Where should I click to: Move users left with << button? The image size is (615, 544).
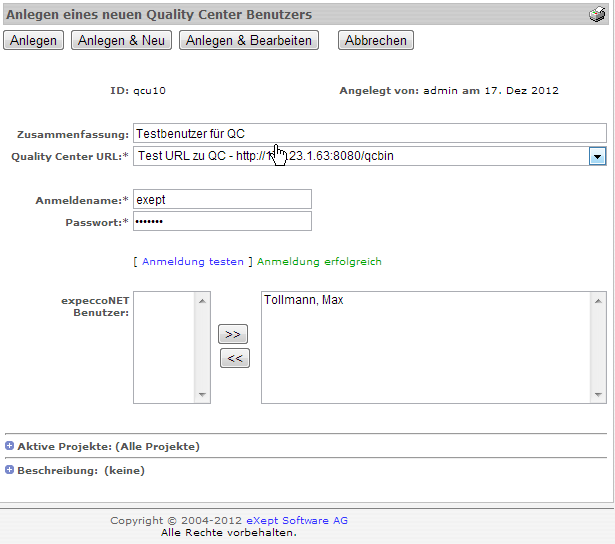point(233,358)
